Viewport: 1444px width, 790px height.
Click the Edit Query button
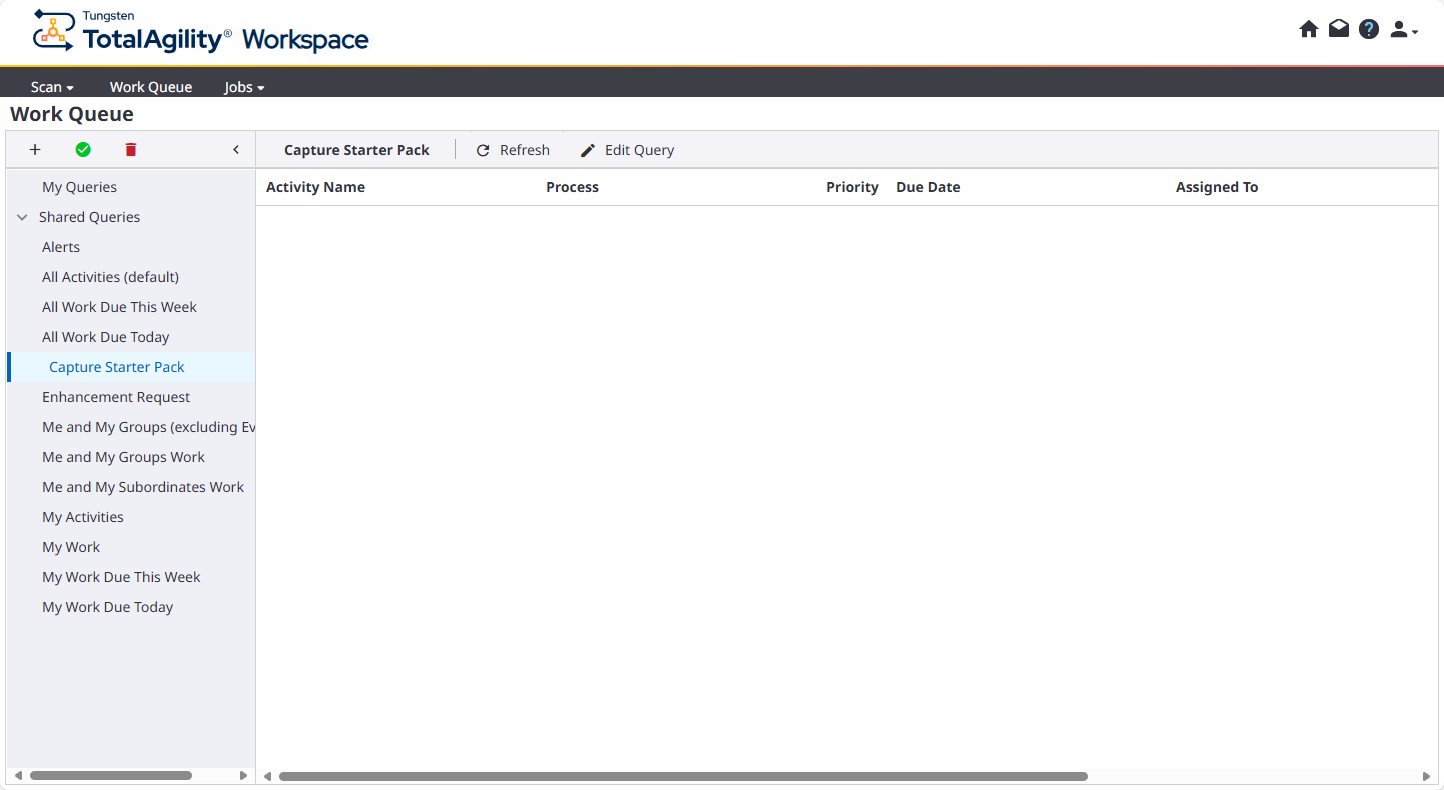pos(627,150)
